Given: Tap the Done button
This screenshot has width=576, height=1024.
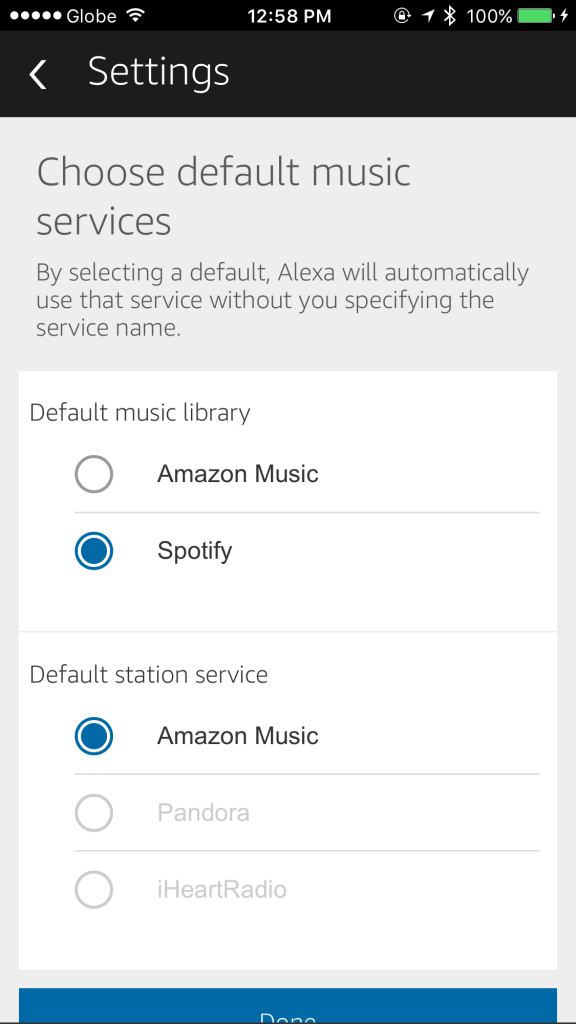Looking at the screenshot, I should click(288, 1006).
